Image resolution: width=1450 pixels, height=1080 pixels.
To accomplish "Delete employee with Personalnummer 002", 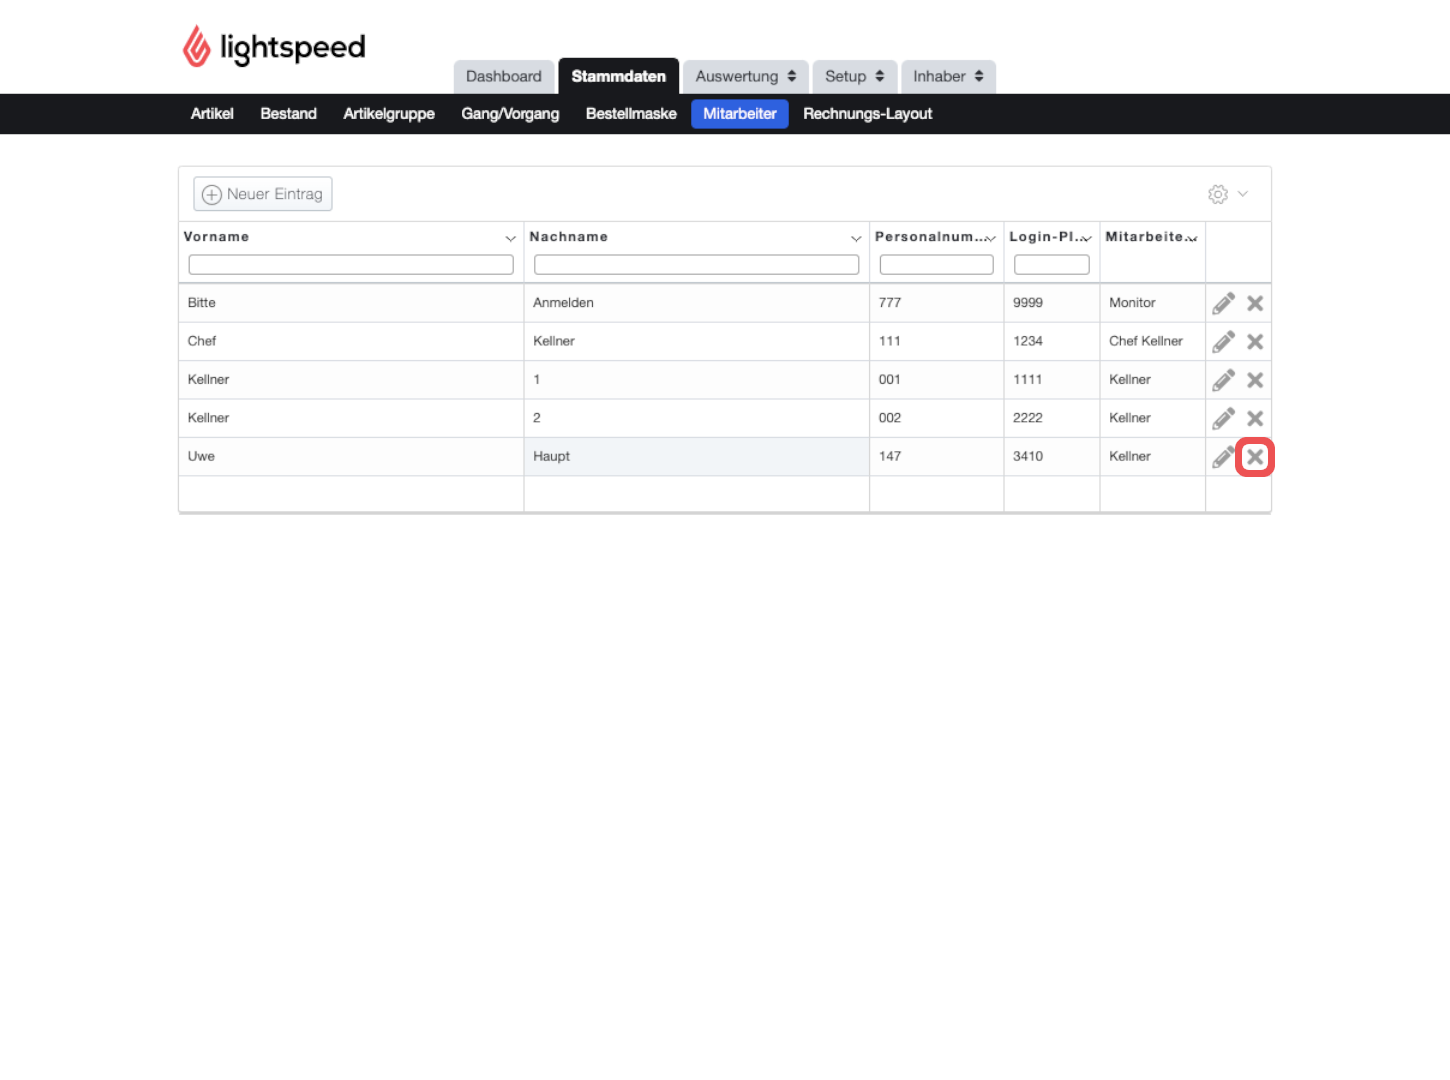I will [1255, 418].
